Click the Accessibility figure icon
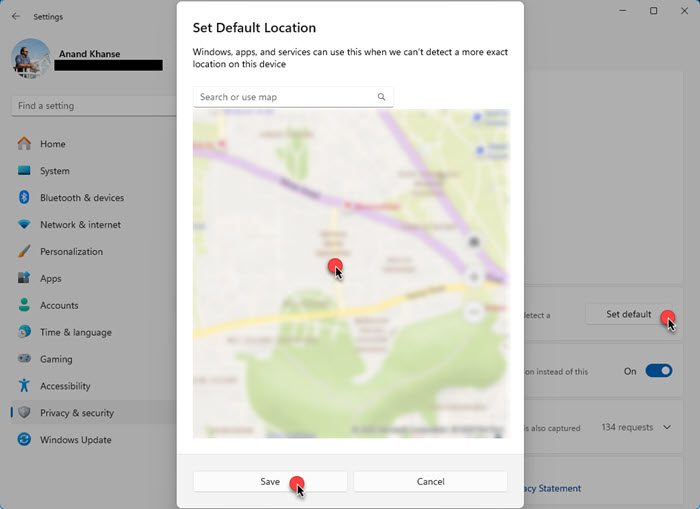The height and width of the screenshot is (509, 700). 24,385
